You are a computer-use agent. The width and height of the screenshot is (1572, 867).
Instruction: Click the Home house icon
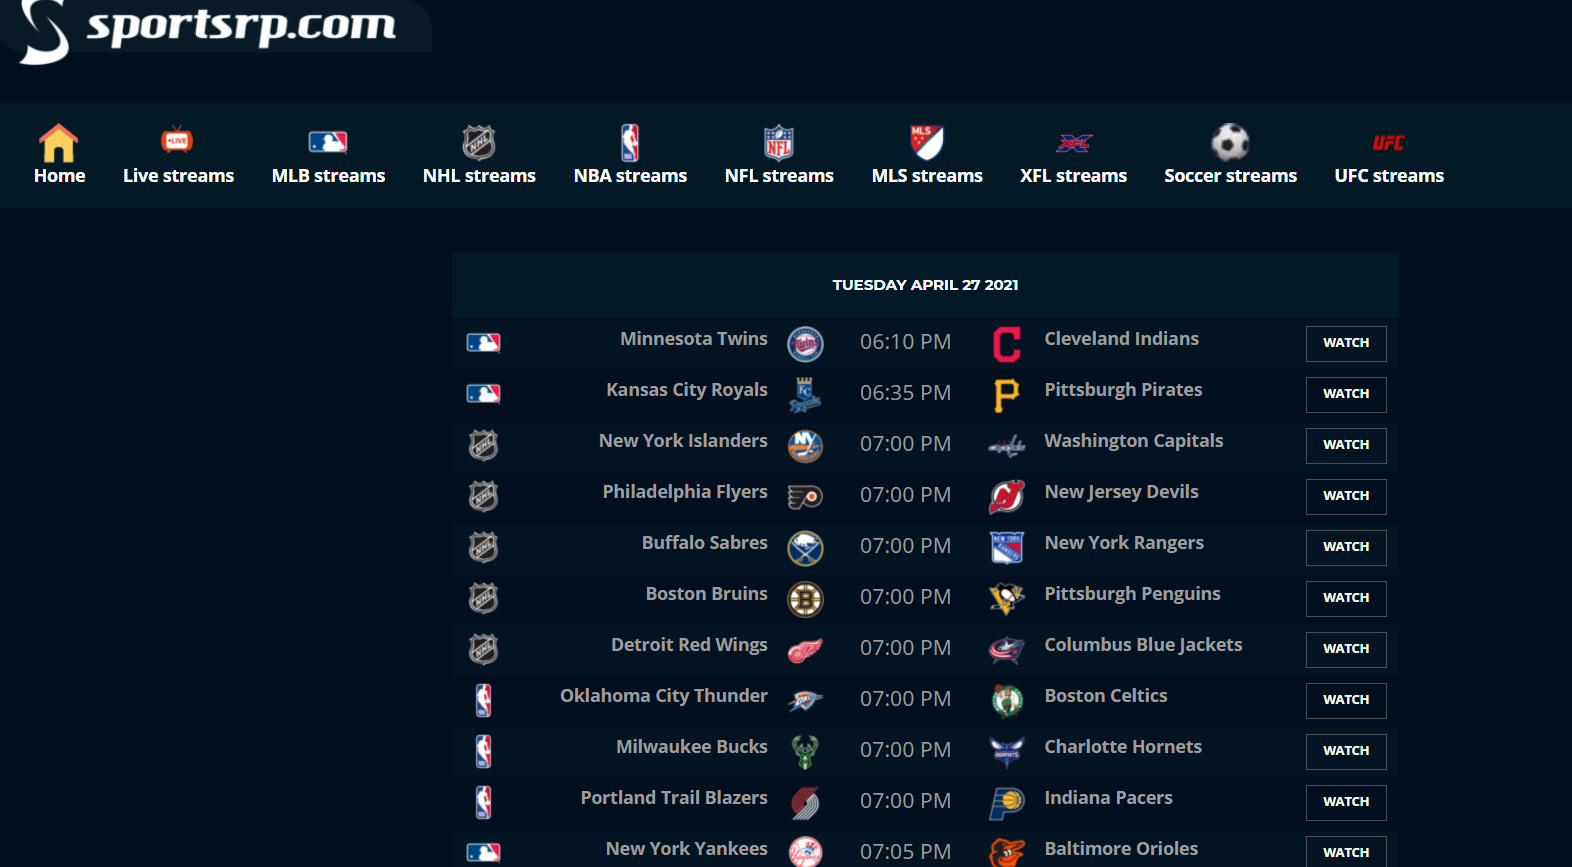click(59, 143)
